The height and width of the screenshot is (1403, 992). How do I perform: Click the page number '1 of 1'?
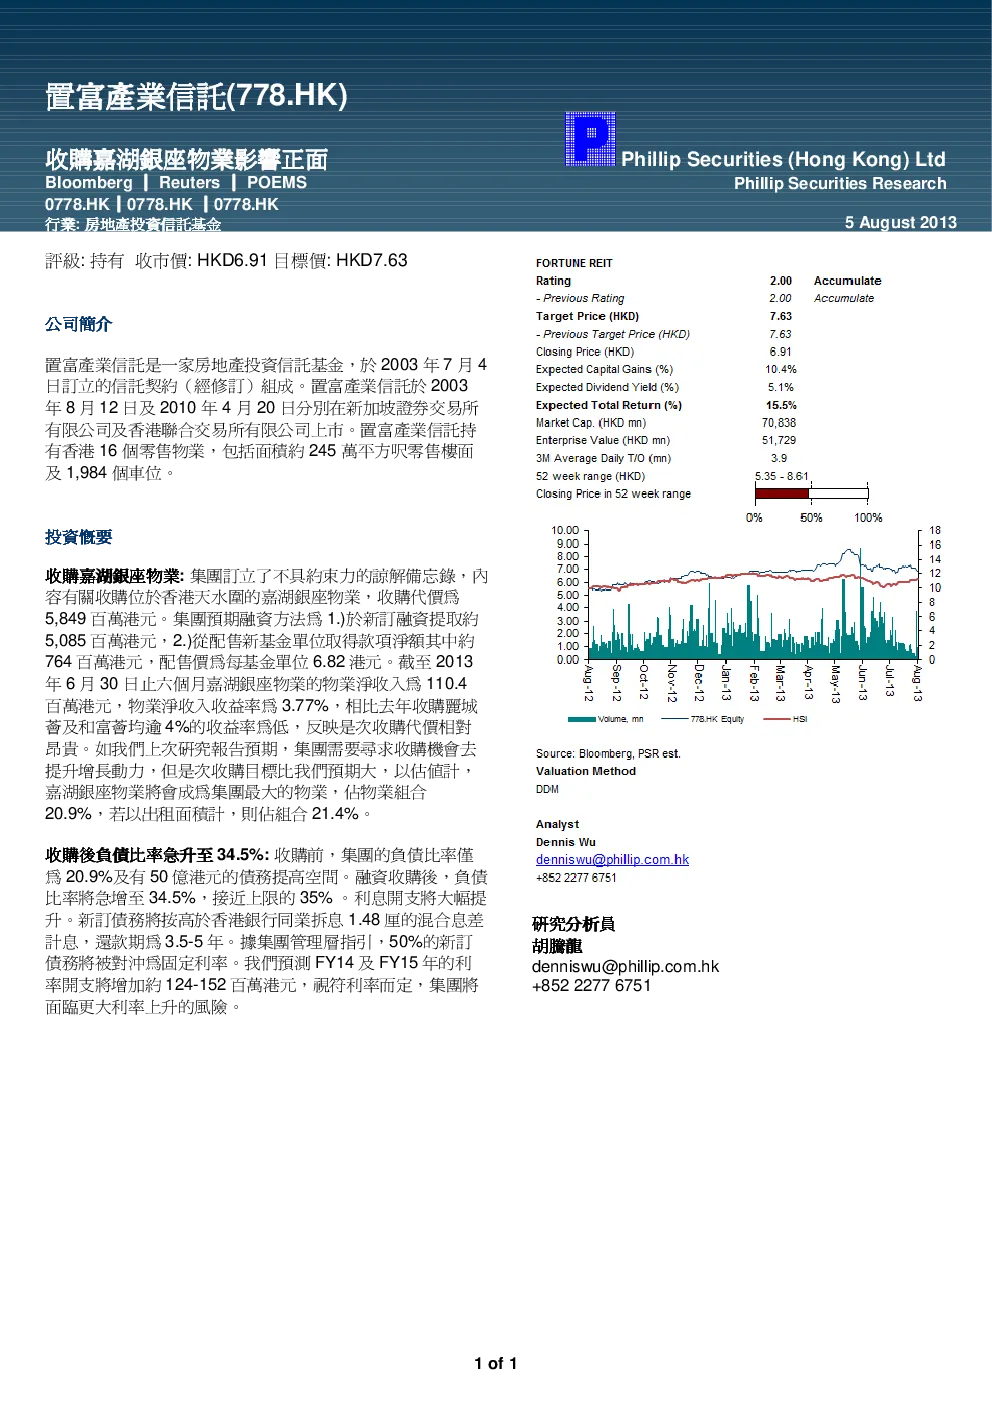[x=495, y=1363]
